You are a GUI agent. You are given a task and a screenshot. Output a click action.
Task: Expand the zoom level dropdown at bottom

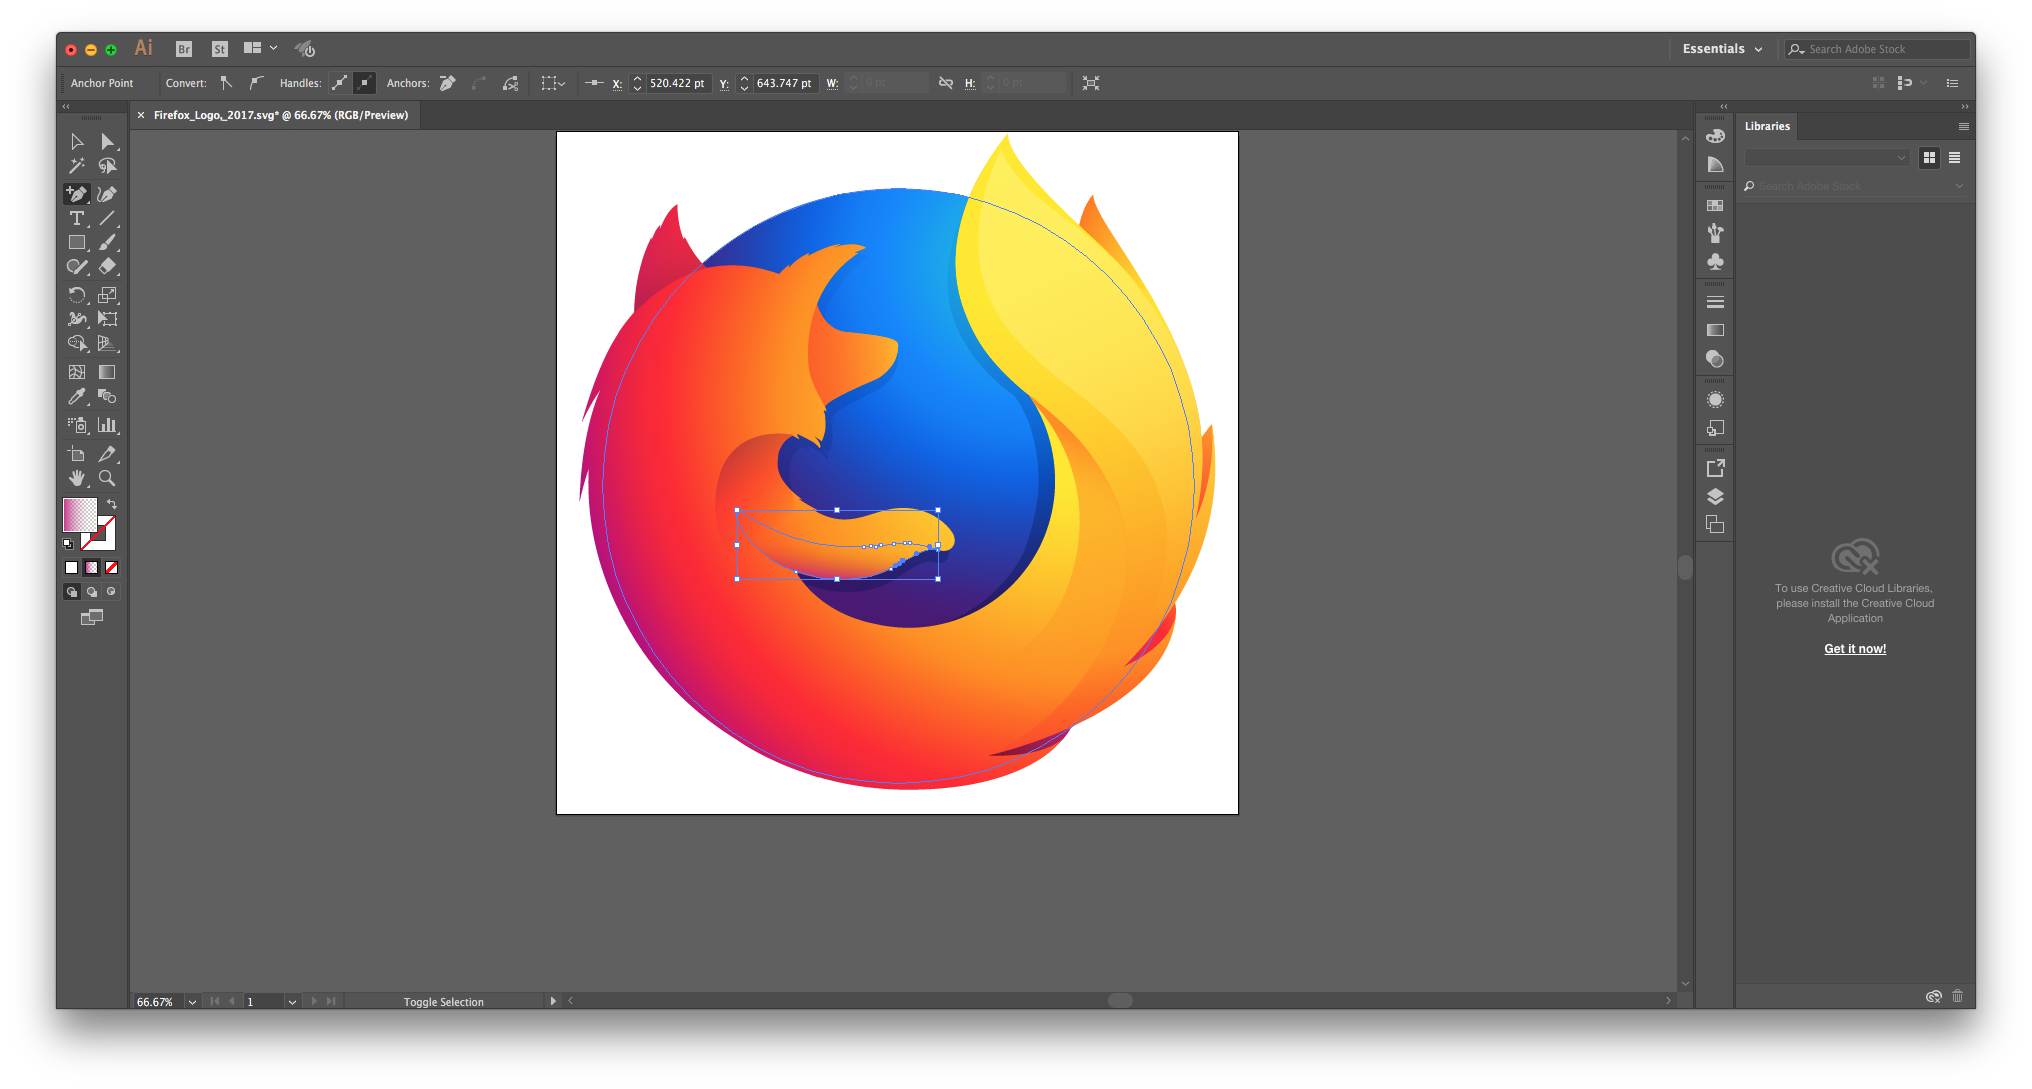click(x=192, y=1002)
